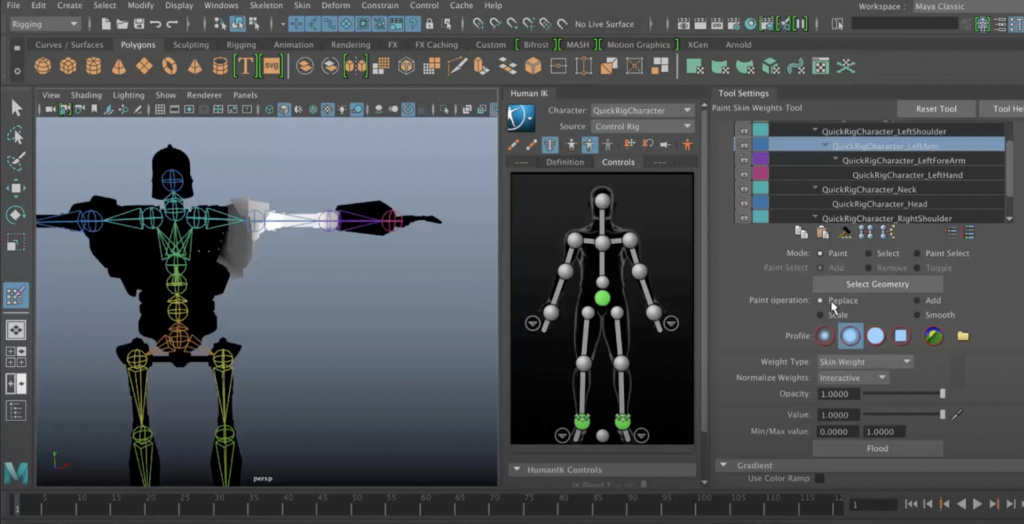Select the Select mode radio button
This screenshot has width=1024, height=524.
click(869, 254)
